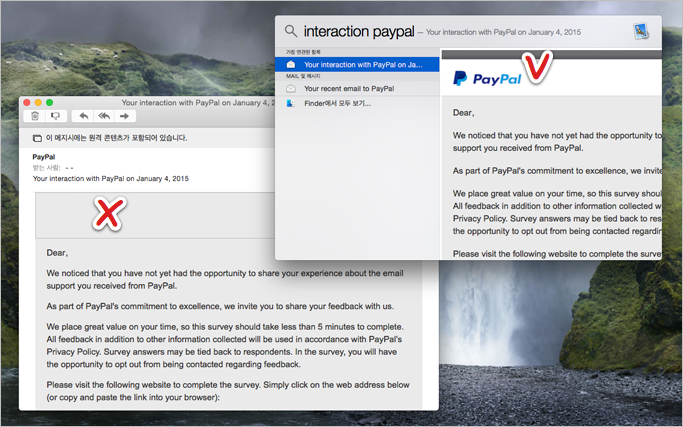683x427 pixels.
Task: Select 'Your recent email to PayPal' result
Action: pyautogui.click(x=357, y=89)
